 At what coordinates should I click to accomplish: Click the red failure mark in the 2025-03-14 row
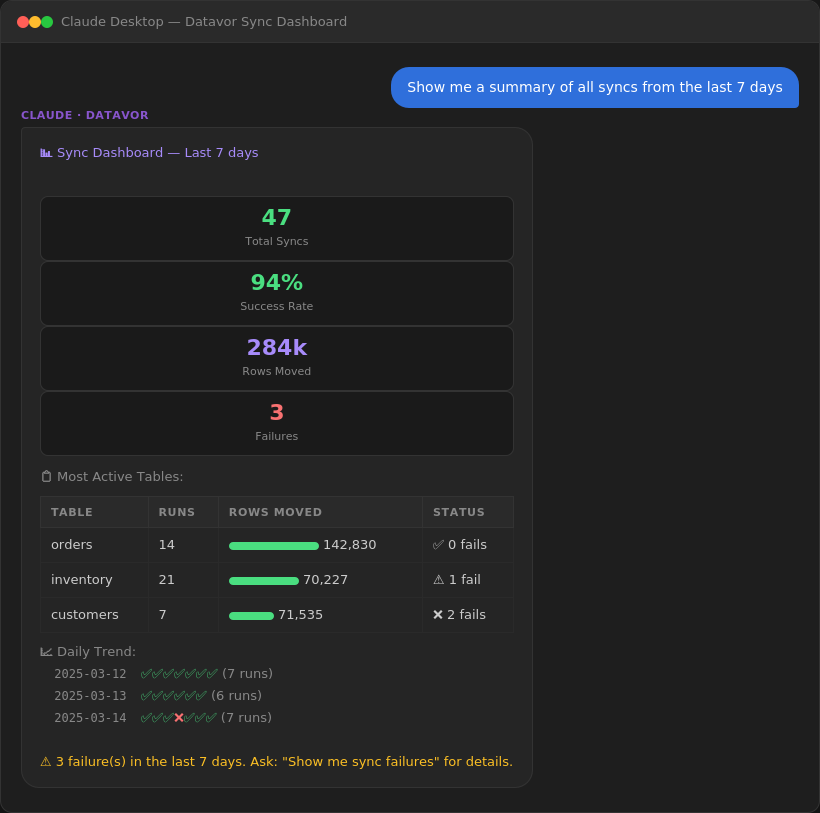177,717
